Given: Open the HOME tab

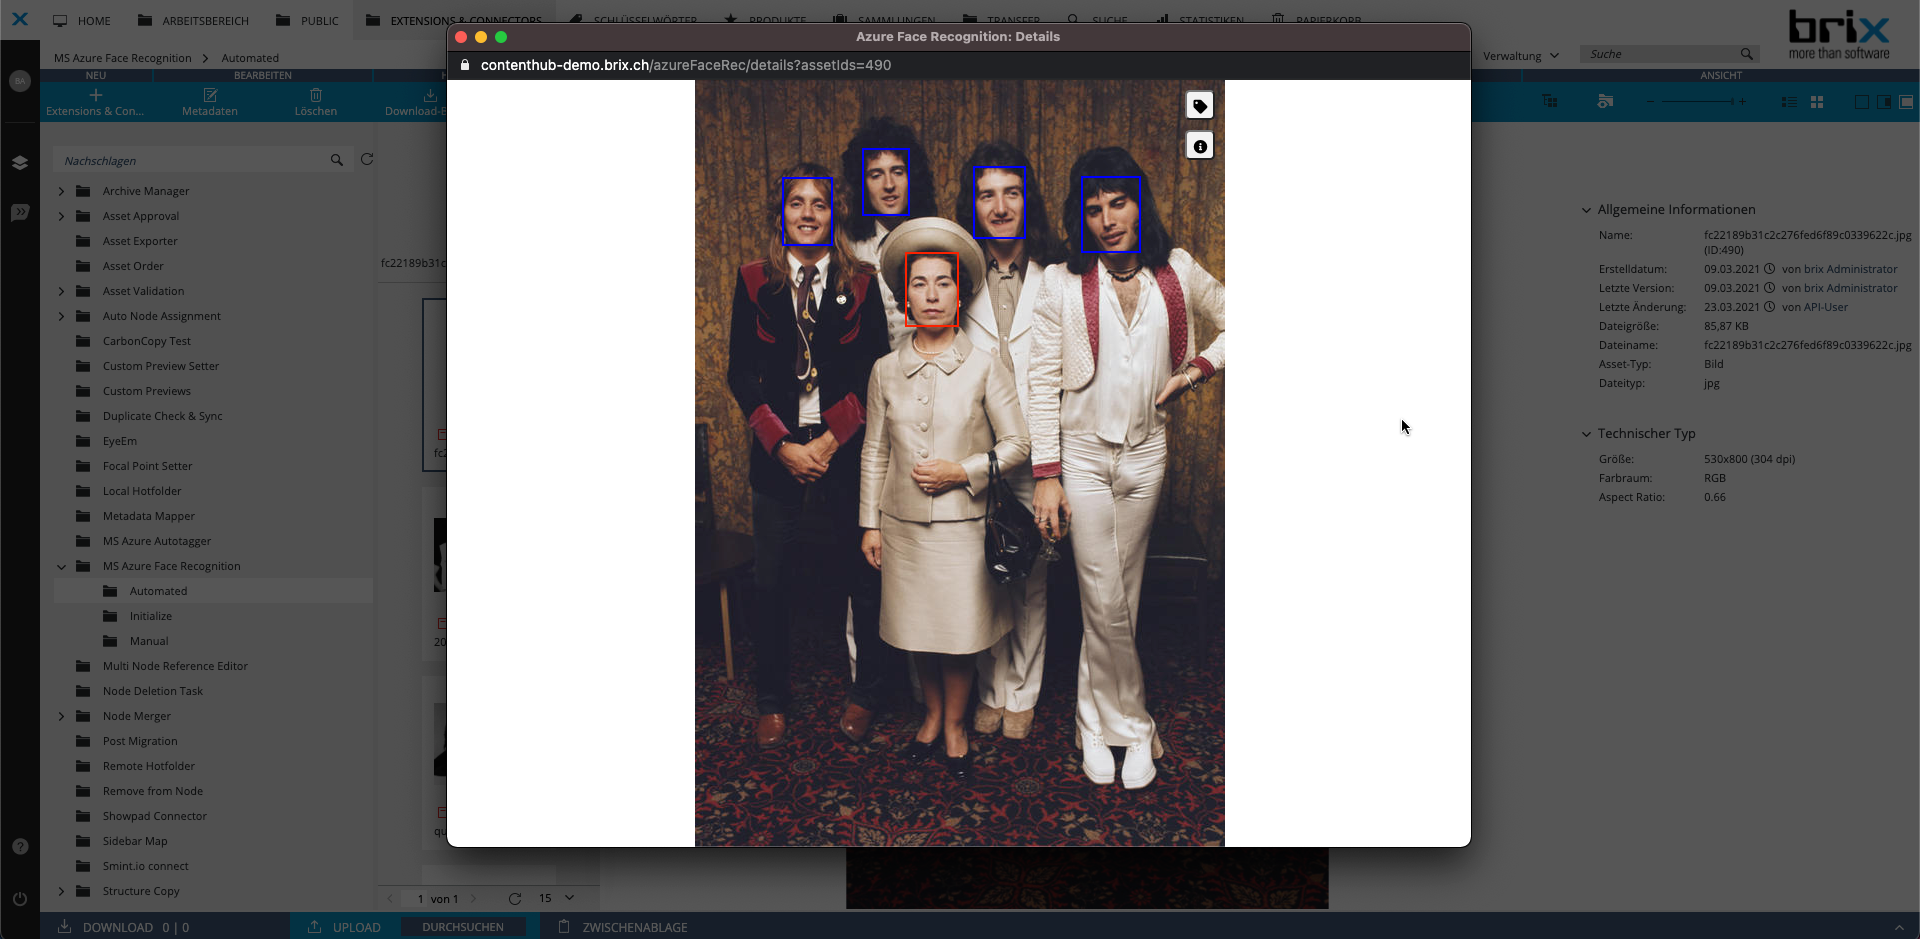Looking at the screenshot, I should pos(82,20).
